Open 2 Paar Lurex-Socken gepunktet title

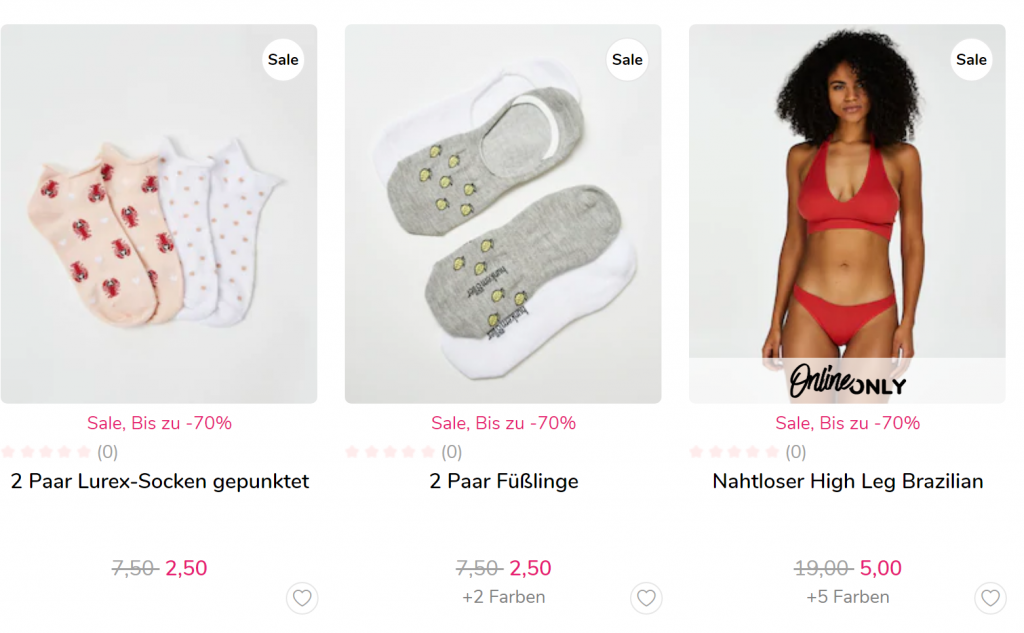click(160, 481)
